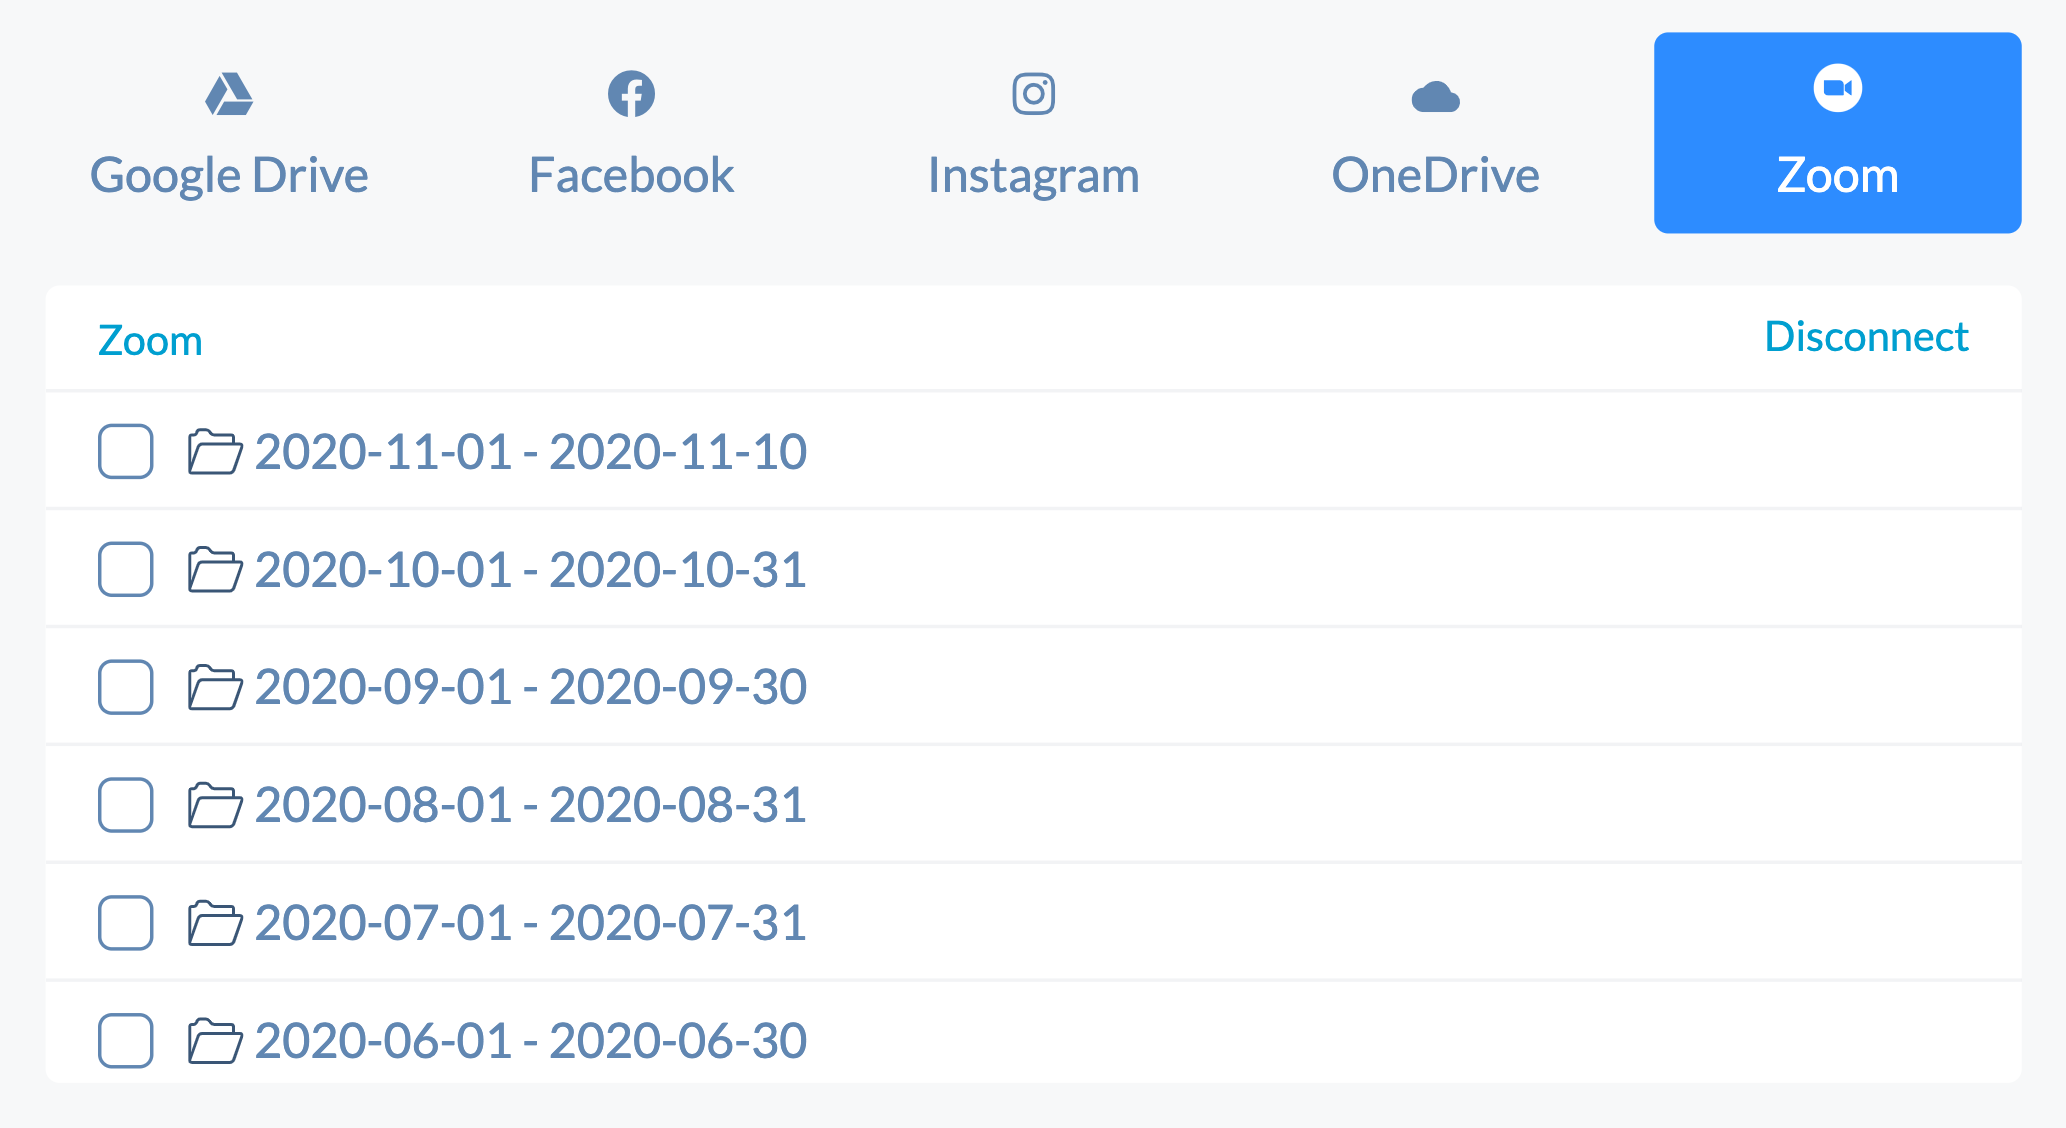Click the Zoom video camera icon
The width and height of the screenshot is (2066, 1128).
pyautogui.click(x=1837, y=88)
